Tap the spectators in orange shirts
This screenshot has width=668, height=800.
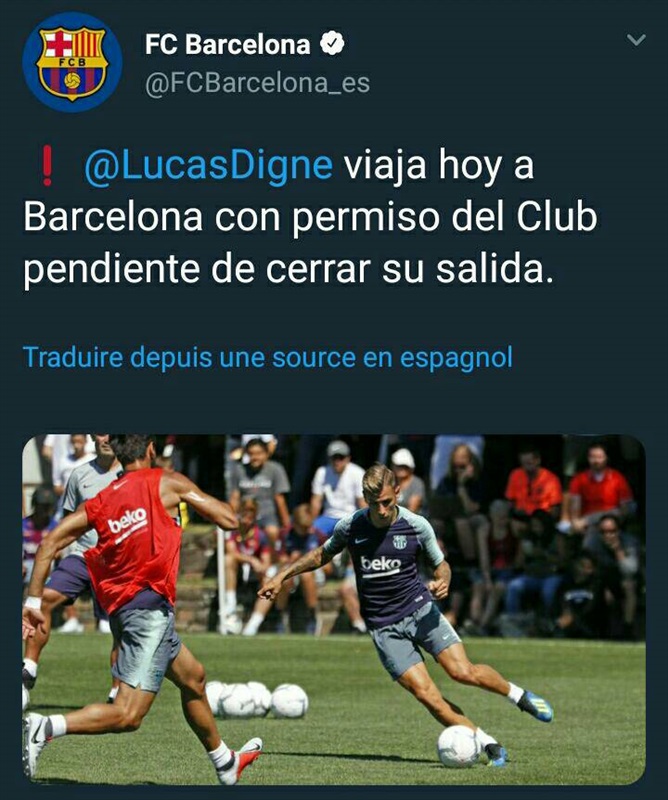tap(567, 487)
